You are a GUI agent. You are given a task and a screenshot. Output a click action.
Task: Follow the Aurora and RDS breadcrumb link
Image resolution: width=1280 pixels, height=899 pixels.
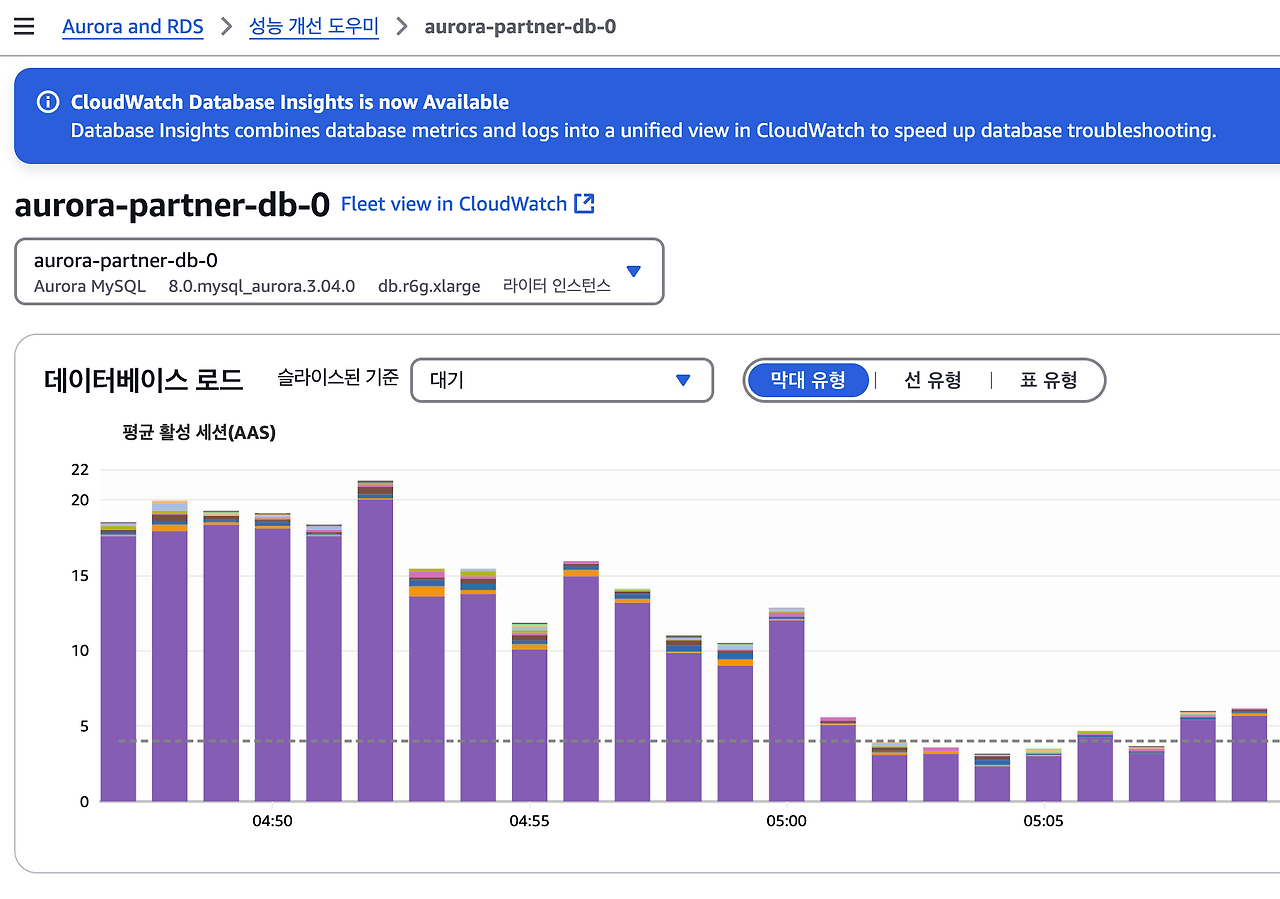(x=133, y=26)
